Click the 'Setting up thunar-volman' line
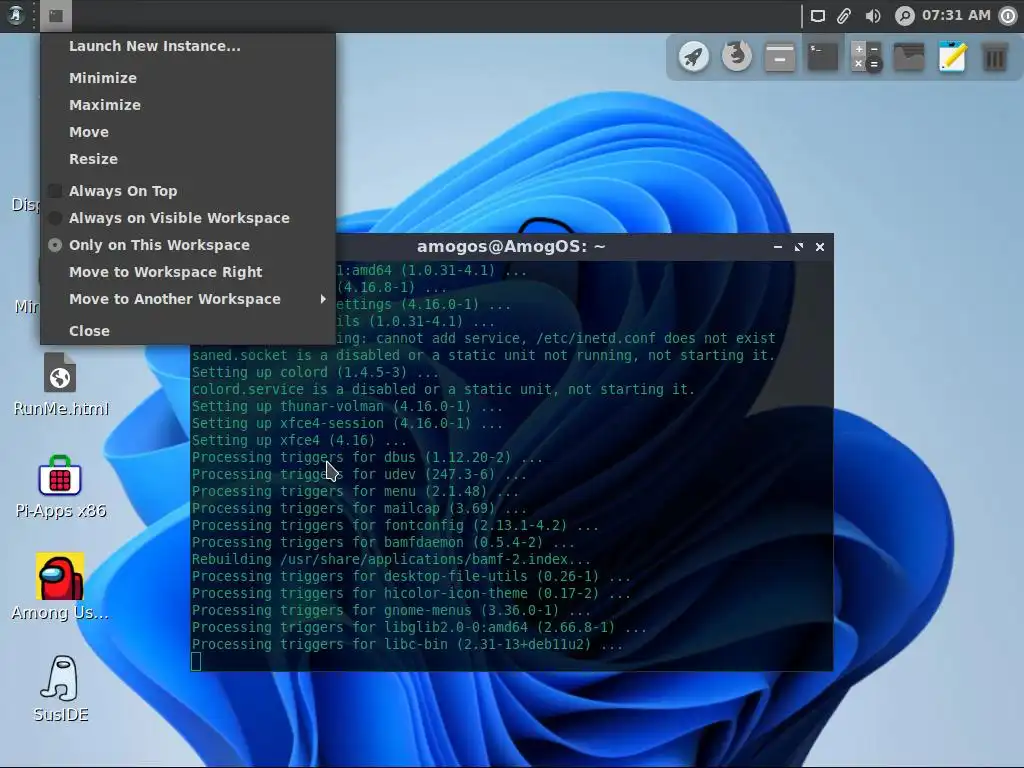 click(347, 407)
